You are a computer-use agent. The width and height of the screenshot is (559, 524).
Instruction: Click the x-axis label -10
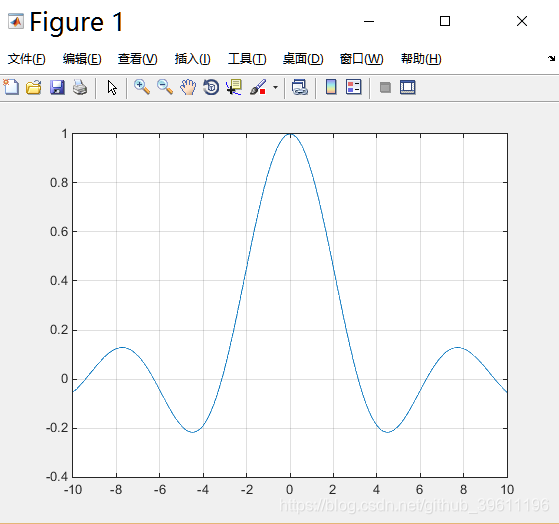pyautogui.click(x=73, y=490)
